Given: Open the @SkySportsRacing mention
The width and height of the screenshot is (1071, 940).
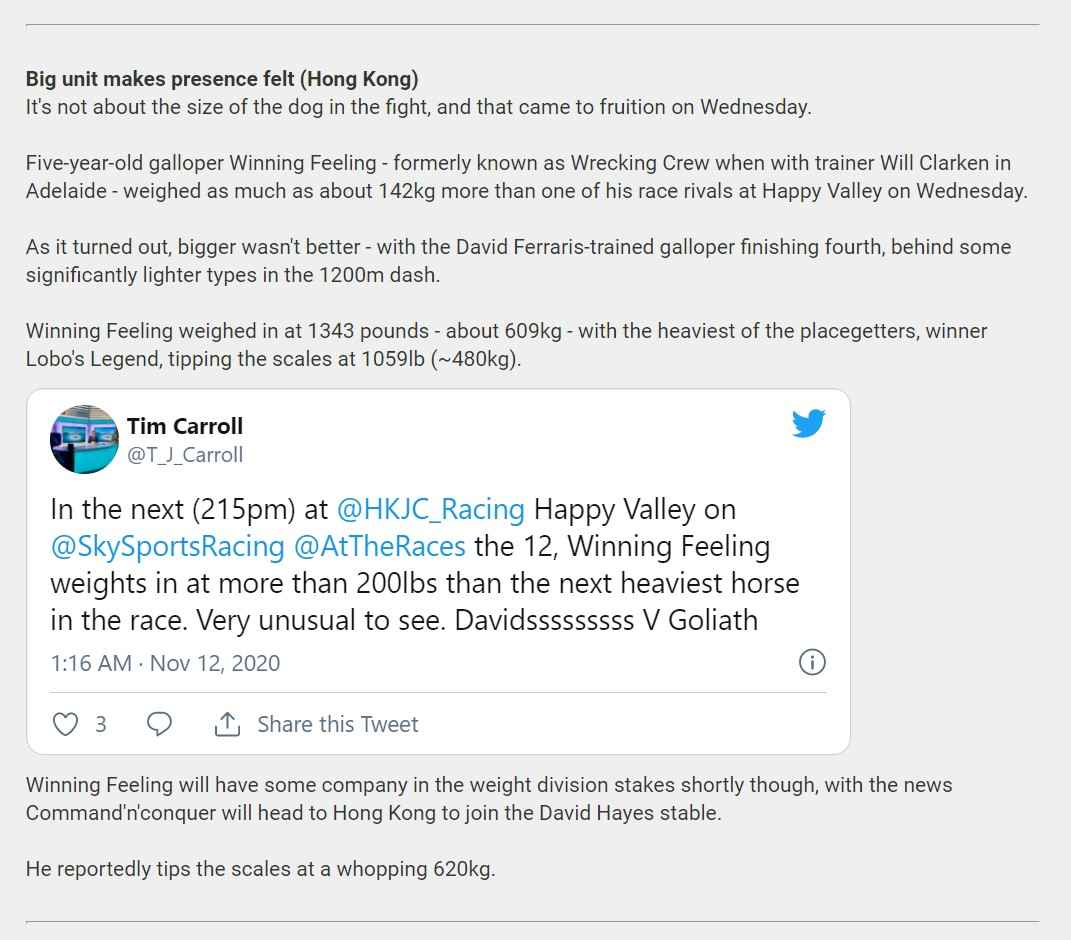Looking at the screenshot, I should [167, 547].
